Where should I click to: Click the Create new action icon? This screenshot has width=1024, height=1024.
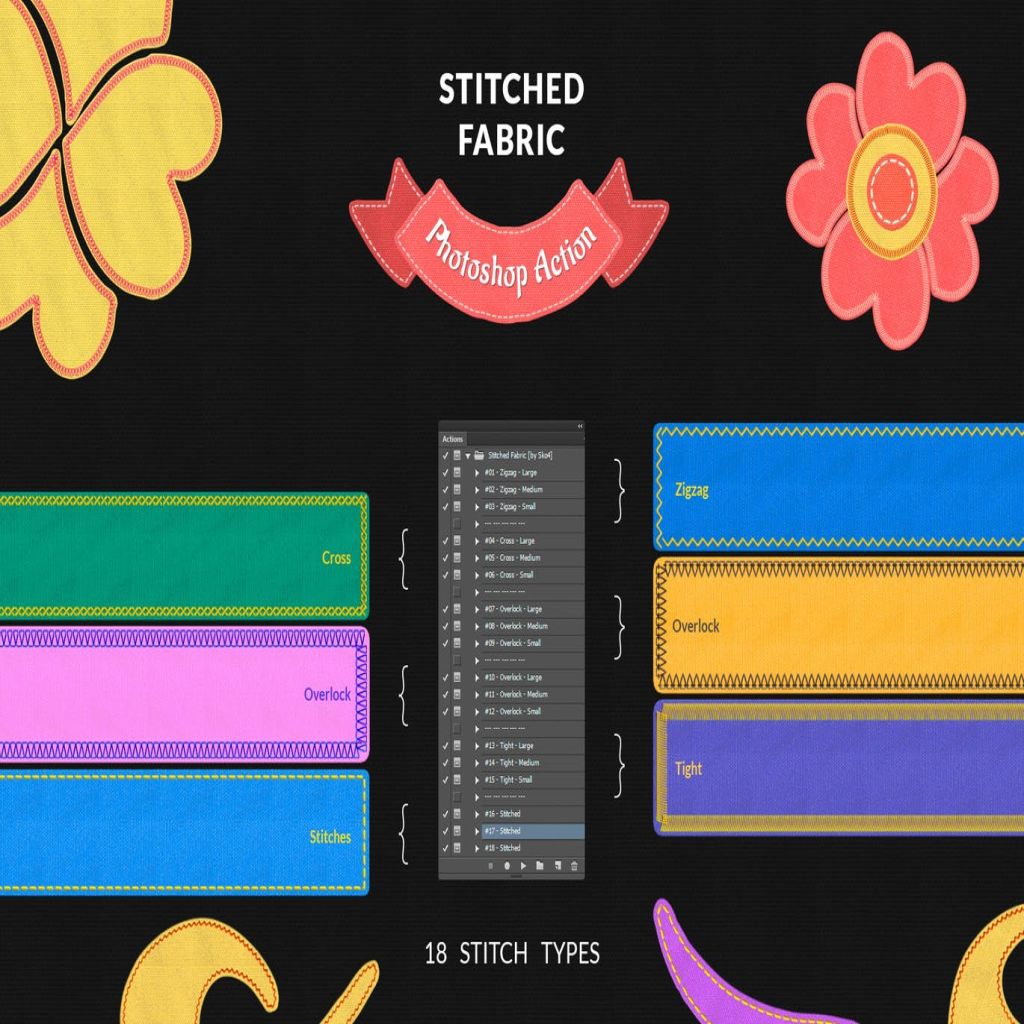tap(557, 866)
